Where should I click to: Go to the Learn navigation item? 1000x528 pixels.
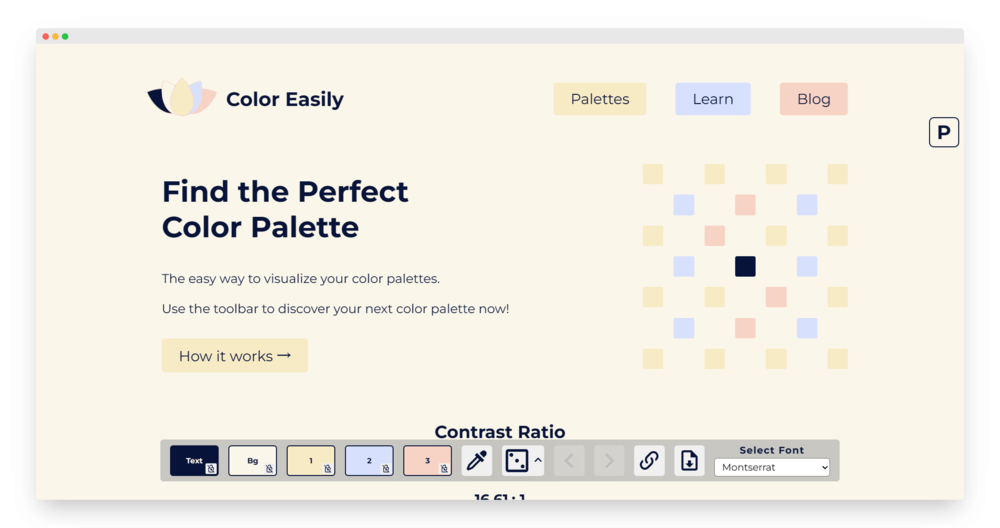click(713, 99)
